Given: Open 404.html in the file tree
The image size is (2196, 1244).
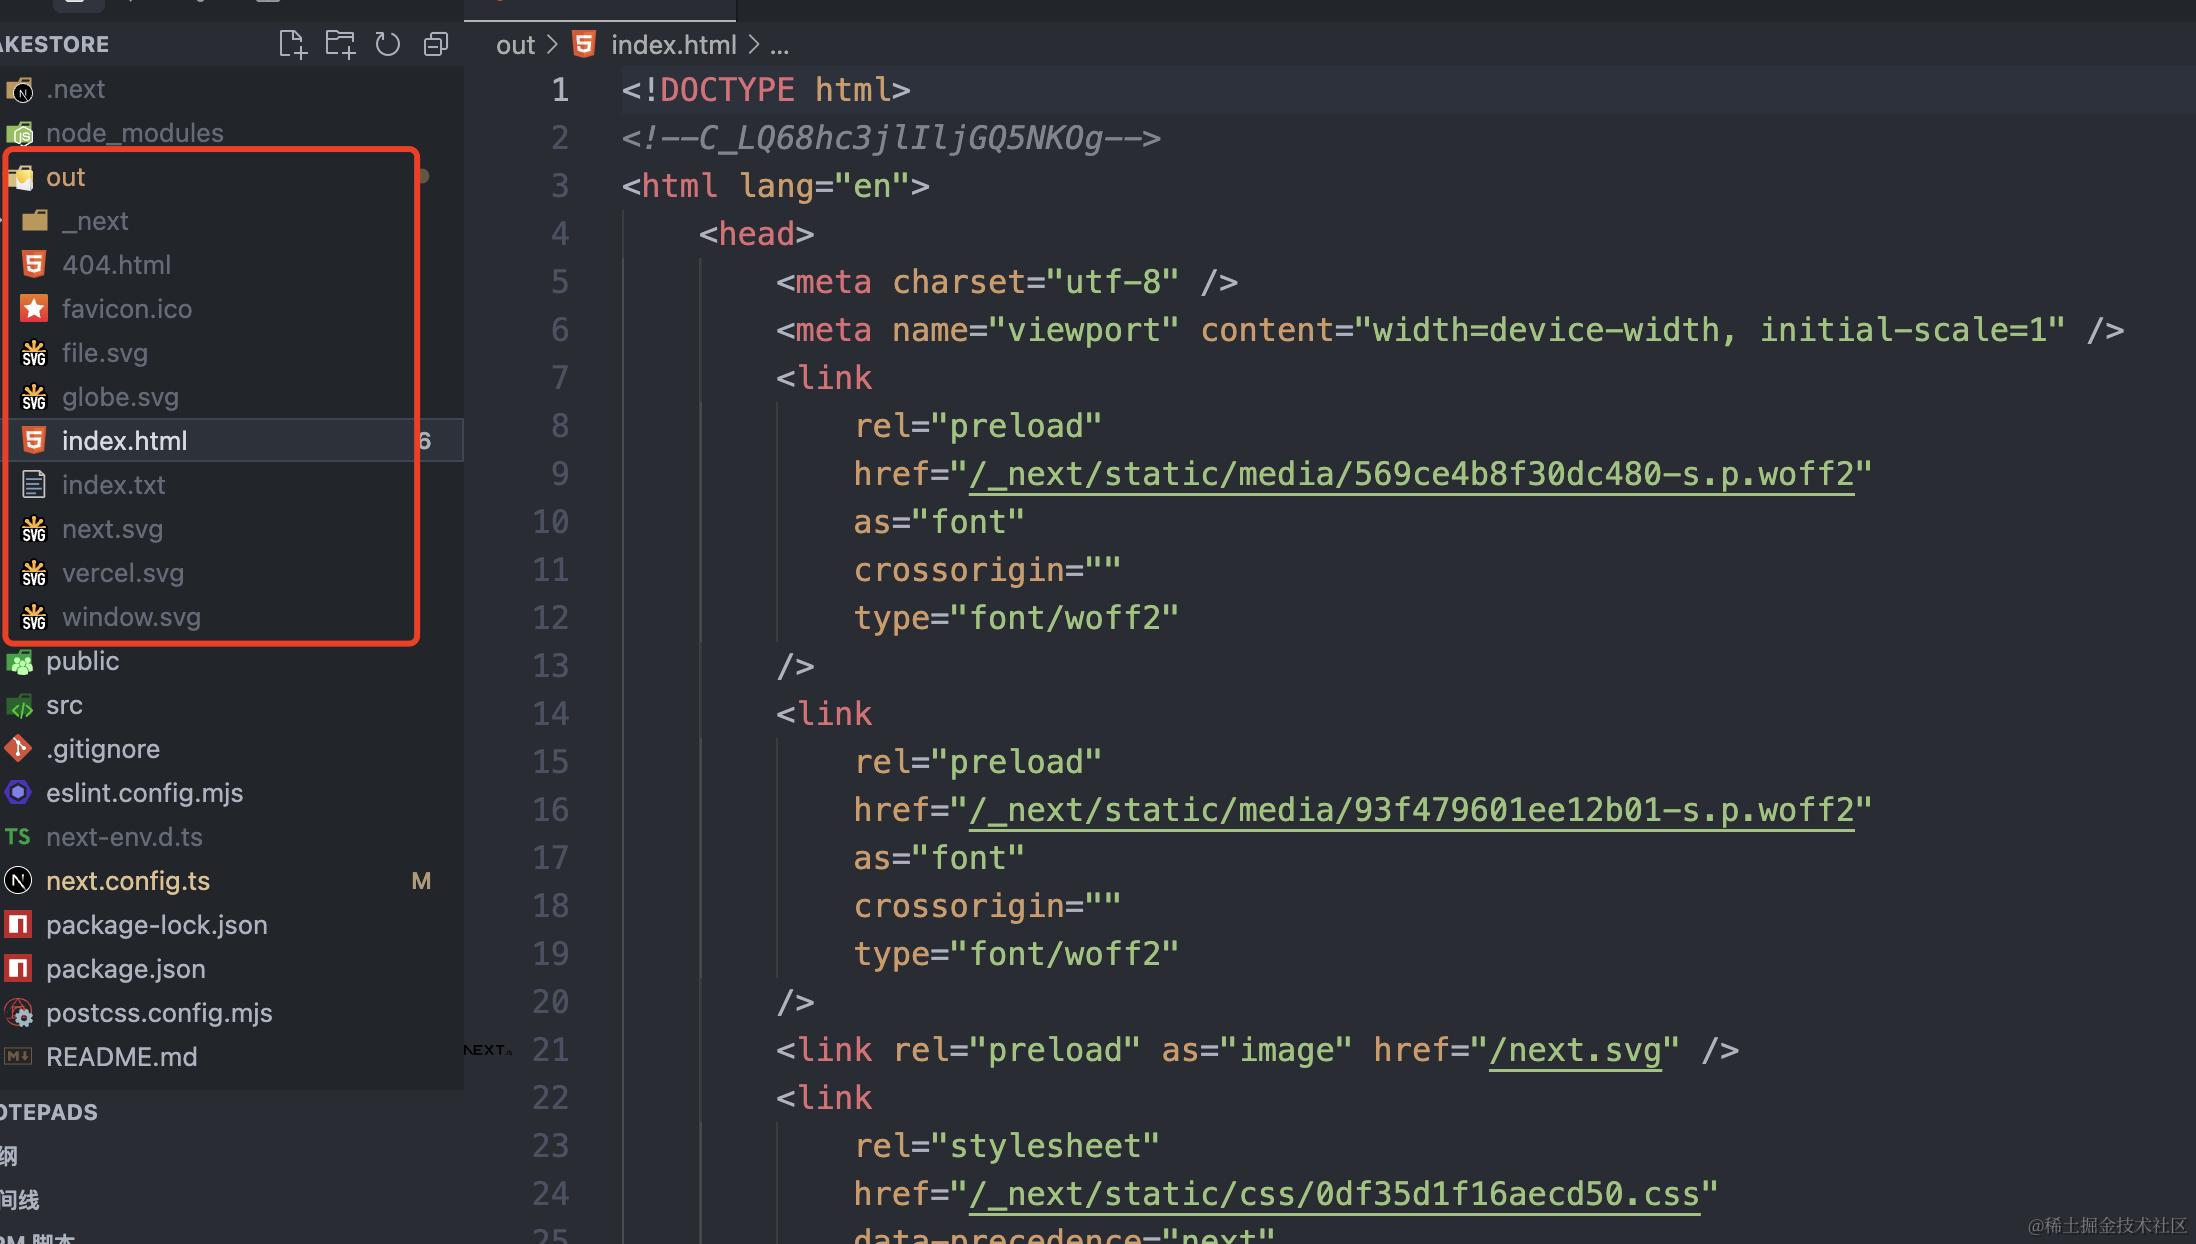Looking at the screenshot, I should click(x=116, y=265).
